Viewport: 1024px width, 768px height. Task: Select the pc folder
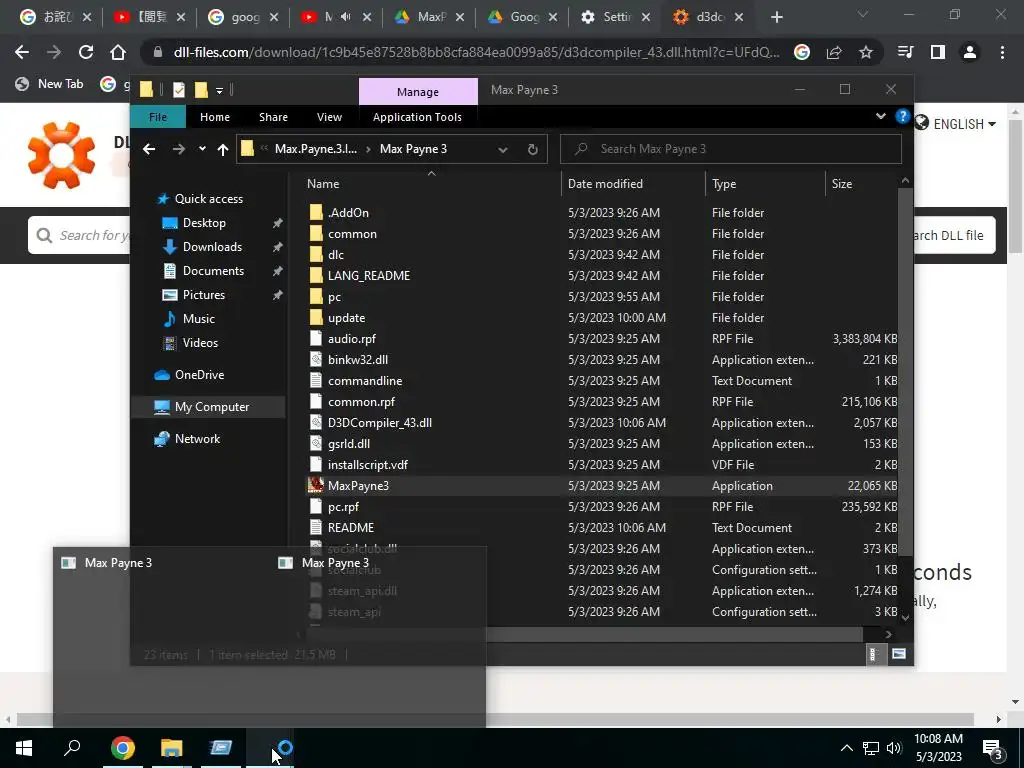[x=334, y=296]
